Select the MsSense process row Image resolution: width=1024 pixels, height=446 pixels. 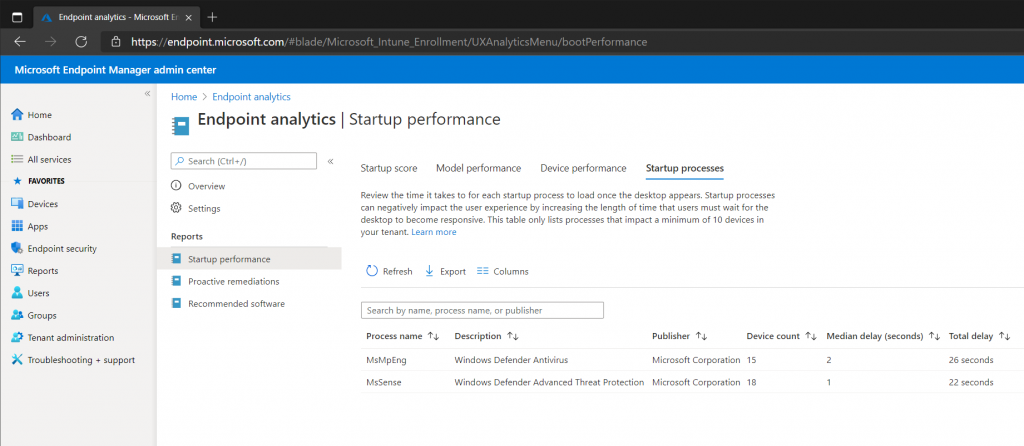coord(692,382)
